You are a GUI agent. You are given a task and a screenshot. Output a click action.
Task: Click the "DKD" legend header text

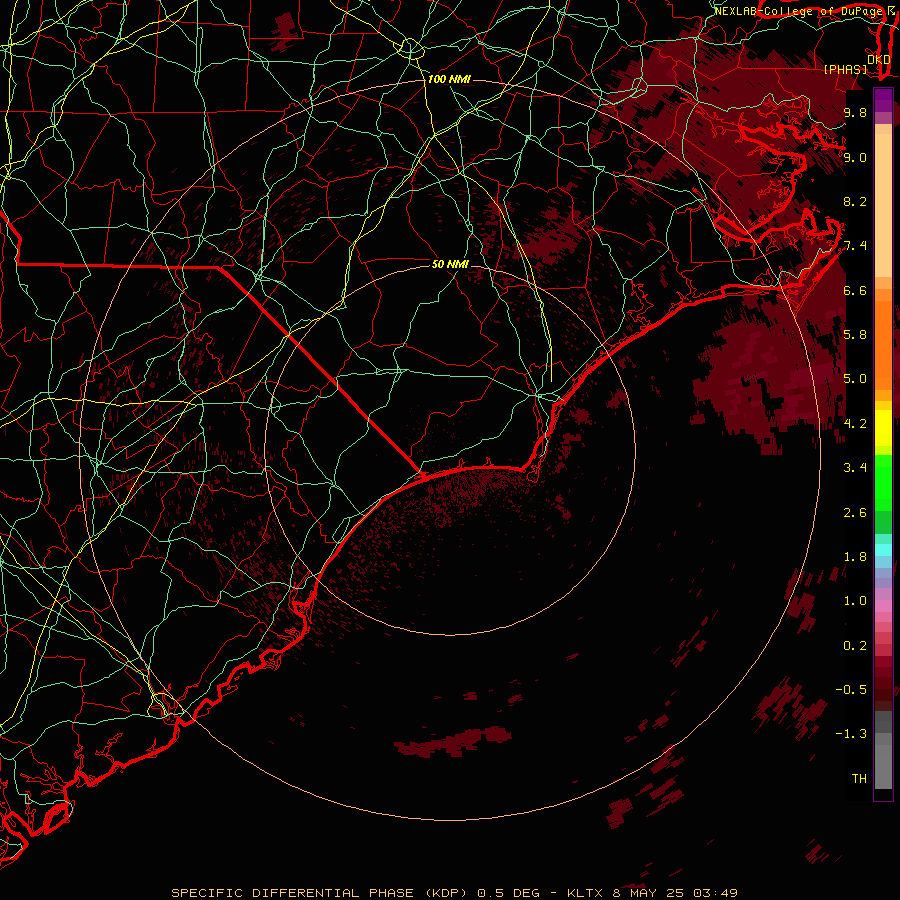[x=879, y=60]
